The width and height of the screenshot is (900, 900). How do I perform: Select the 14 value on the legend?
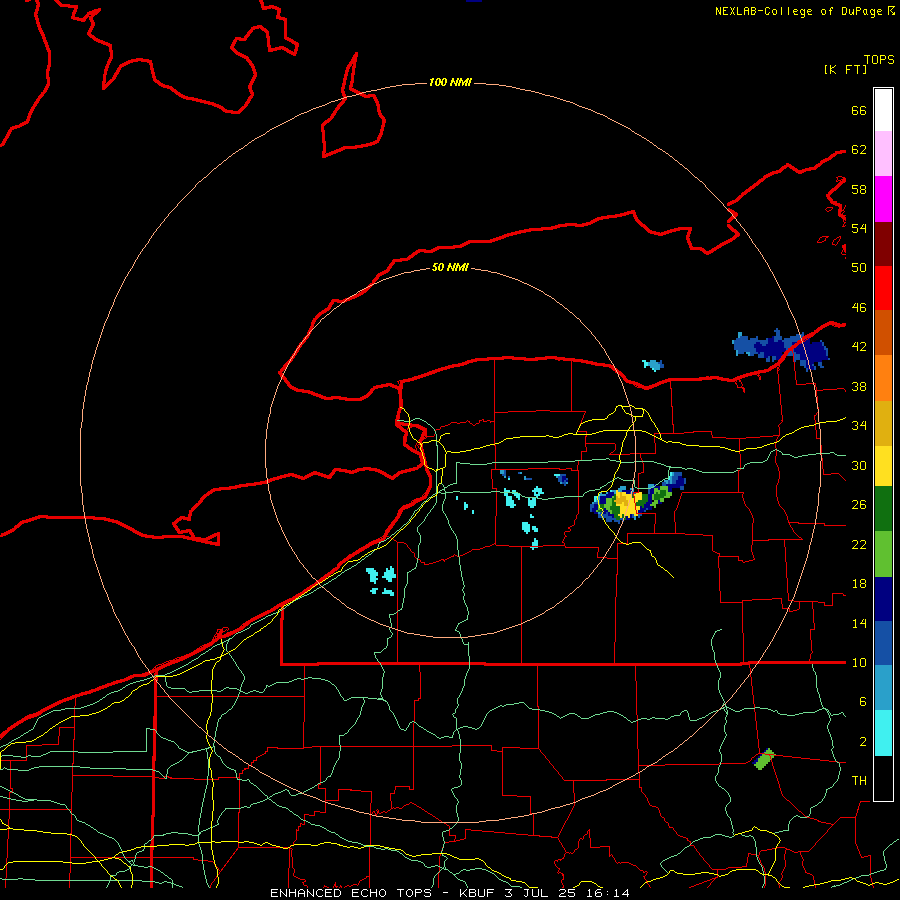coord(859,623)
